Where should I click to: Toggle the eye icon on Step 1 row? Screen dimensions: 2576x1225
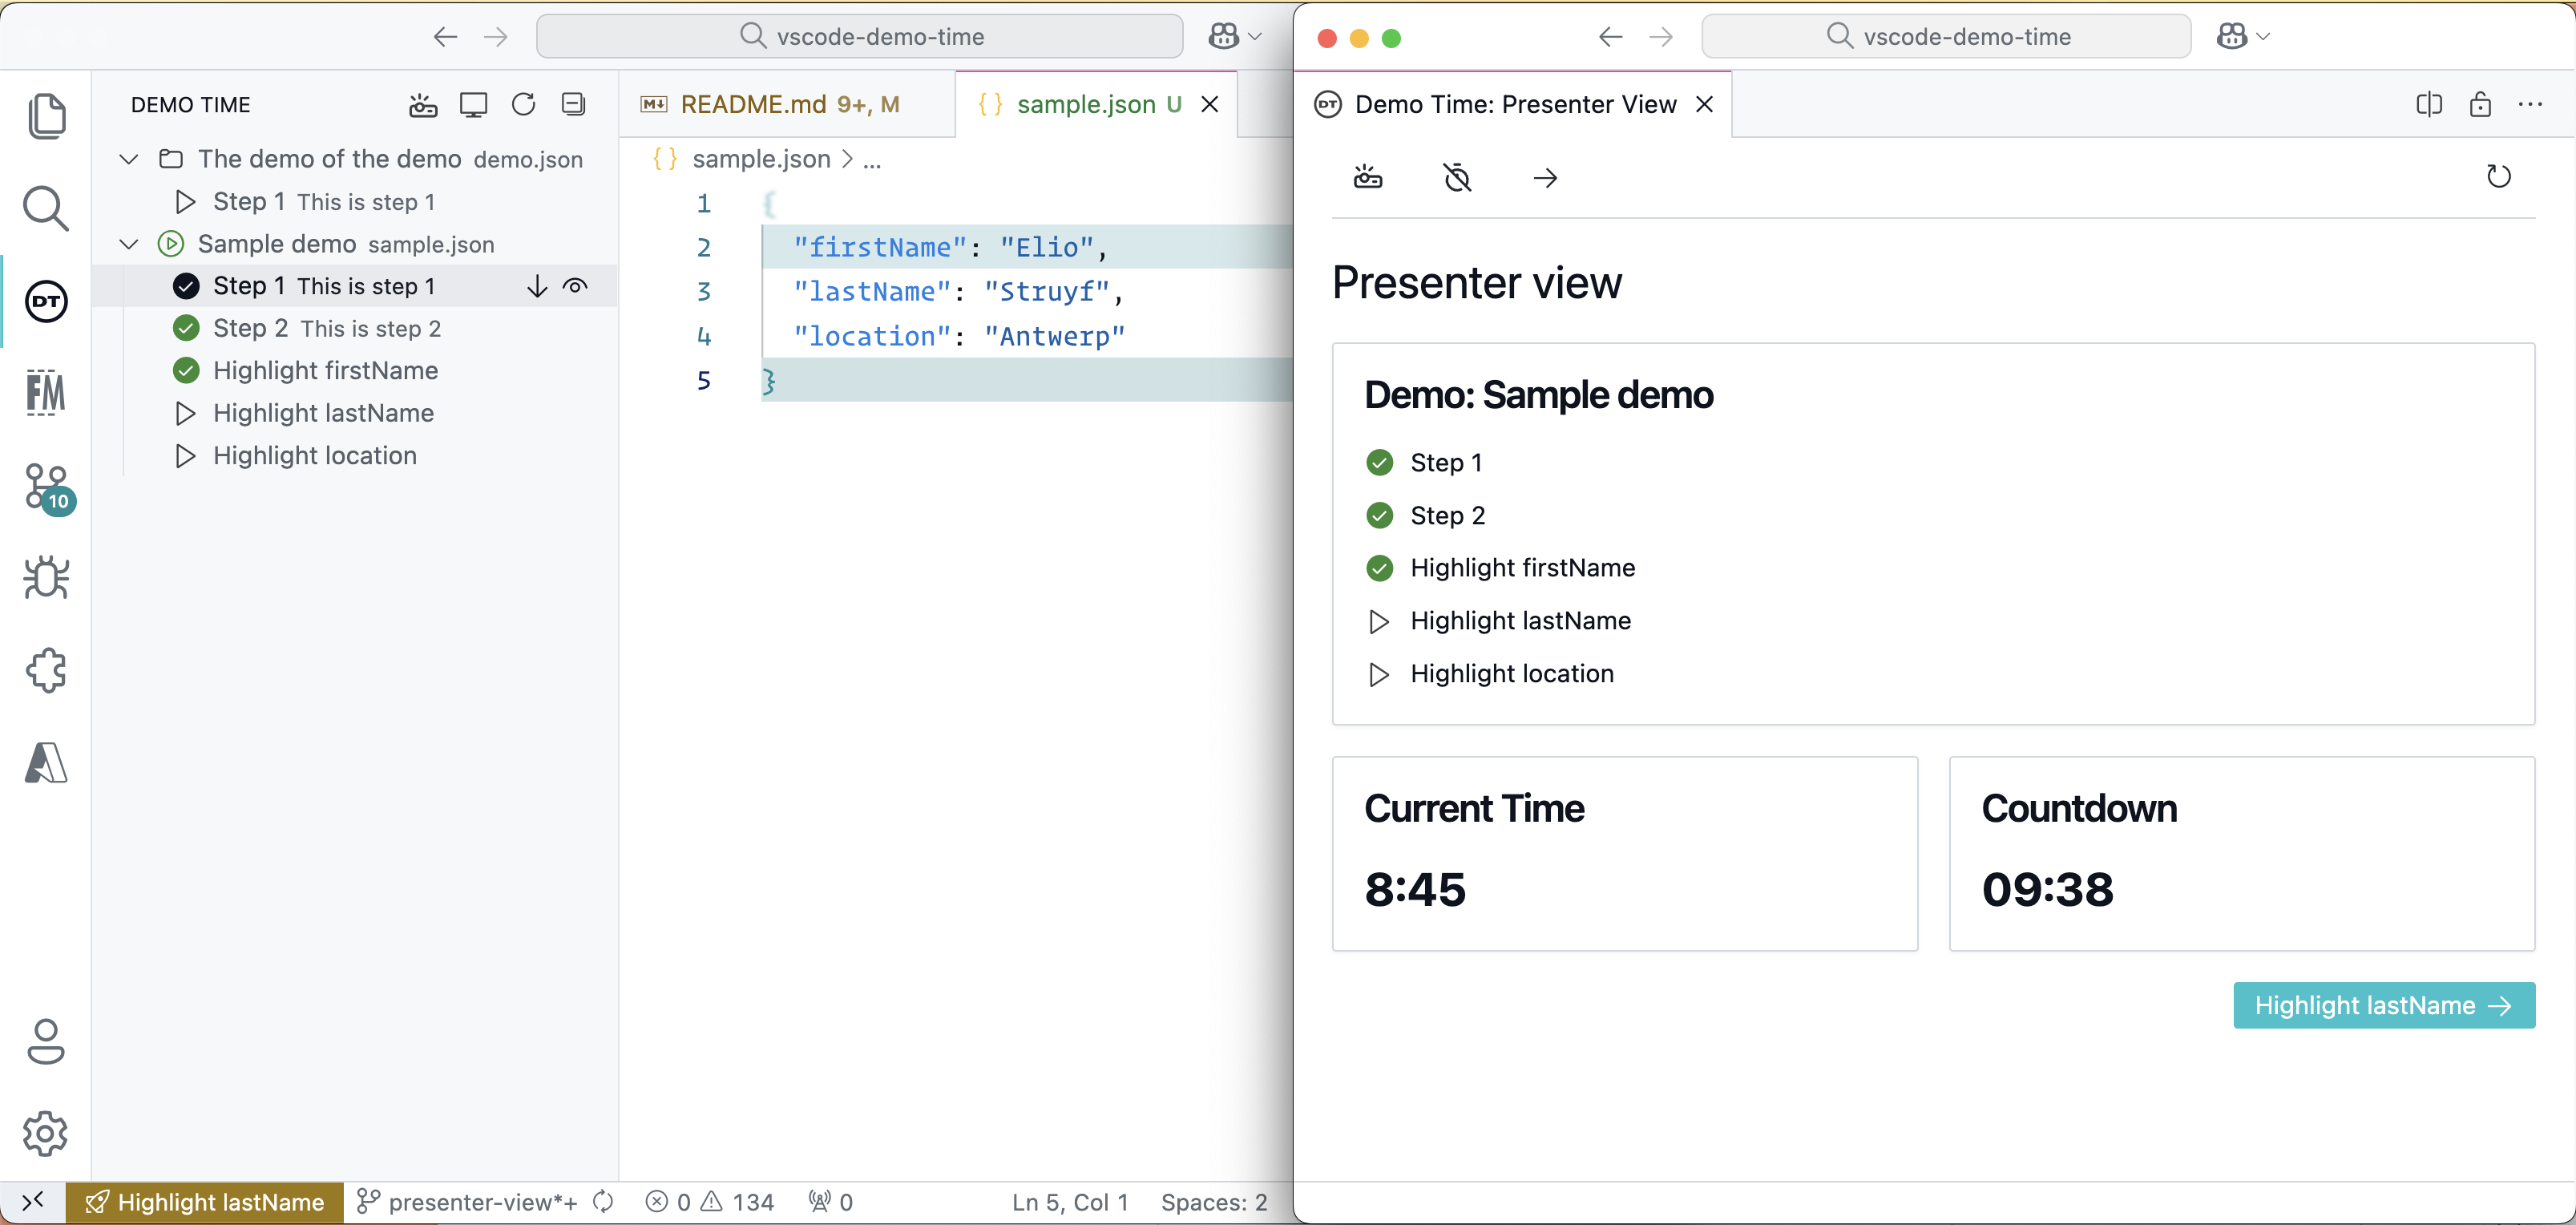tap(575, 287)
